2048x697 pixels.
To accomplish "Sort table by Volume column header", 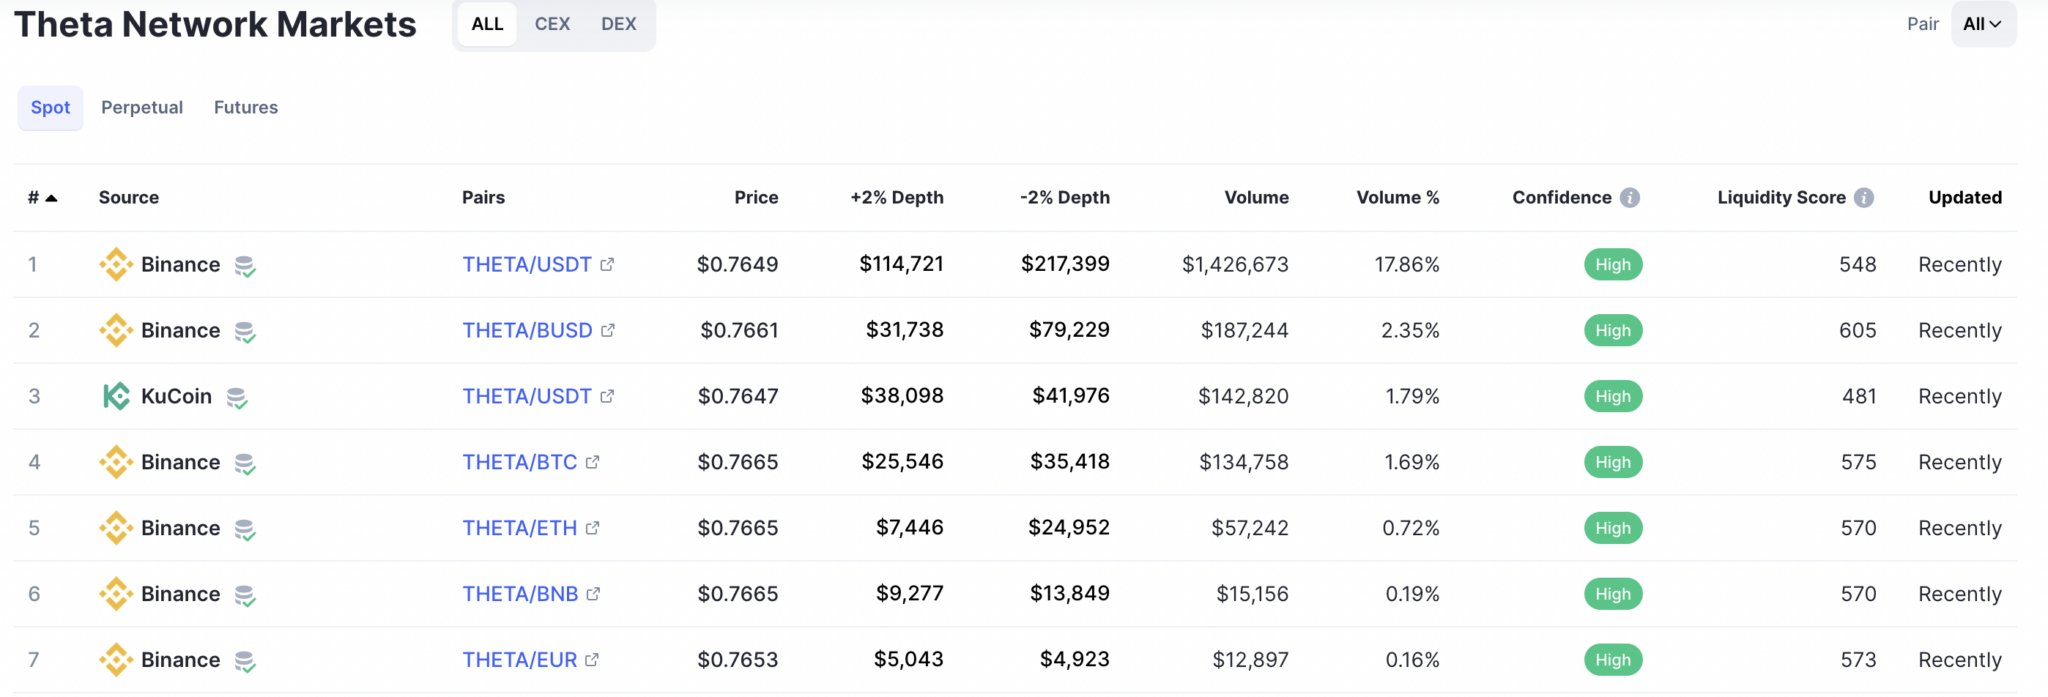I will [x=1256, y=198].
